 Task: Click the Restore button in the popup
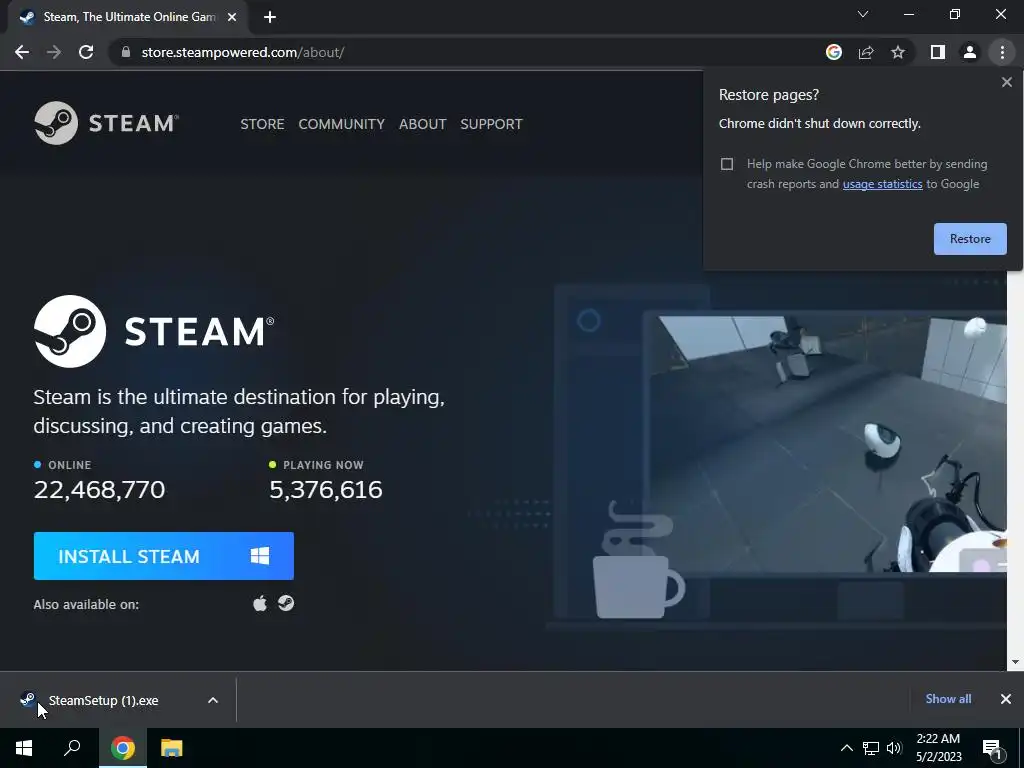click(x=970, y=238)
